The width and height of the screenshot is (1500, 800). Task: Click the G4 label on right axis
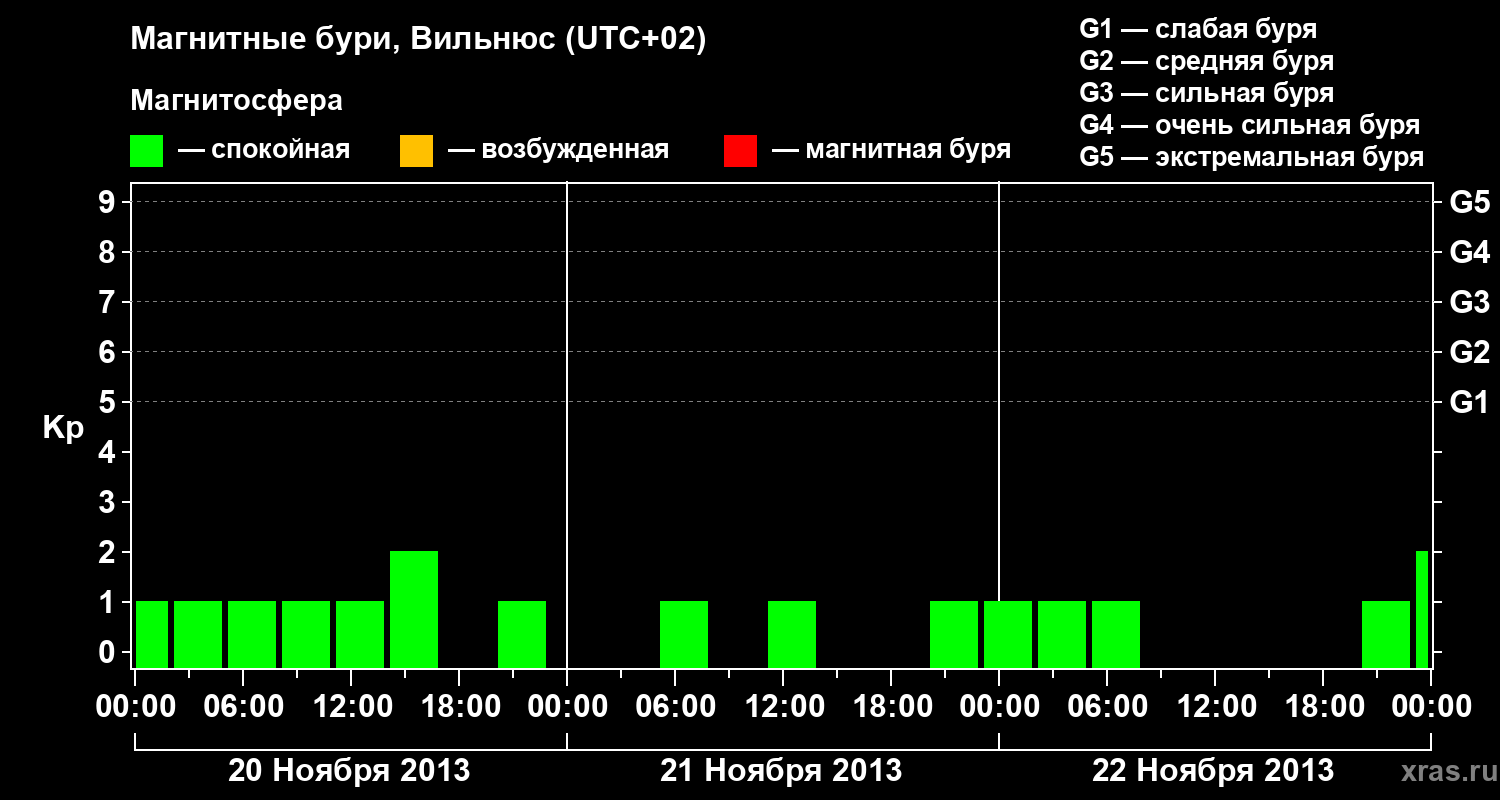pyautogui.click(x=1469, y=252)
